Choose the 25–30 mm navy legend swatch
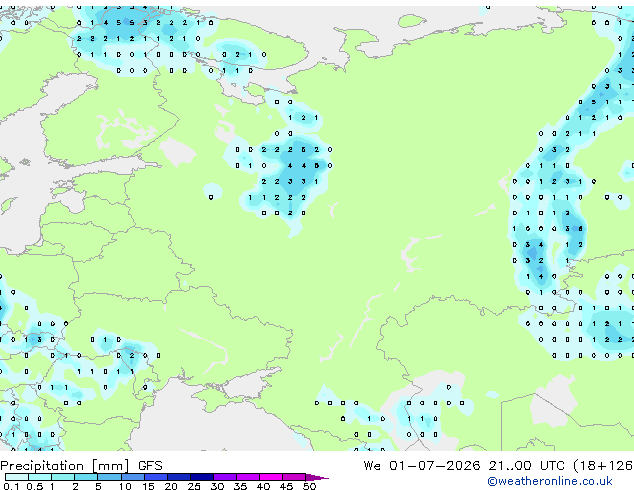The image size is (634, 490). pyautogui.click(x=202, y=477)
